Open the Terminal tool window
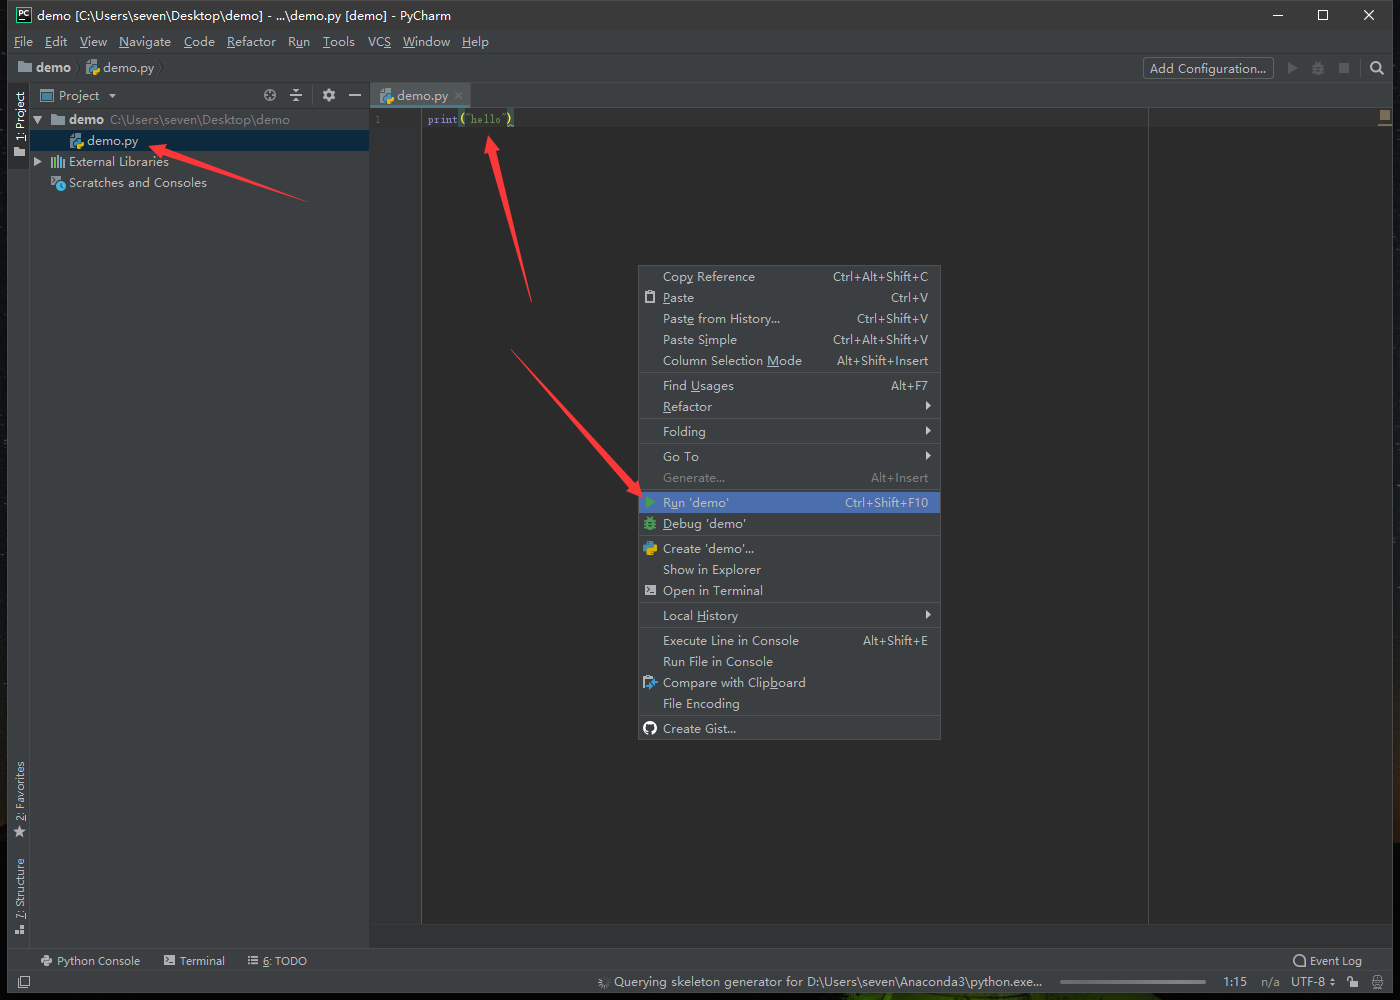Image resolution: width=1400 pixels, height=1000 pixels. [194, 961]
